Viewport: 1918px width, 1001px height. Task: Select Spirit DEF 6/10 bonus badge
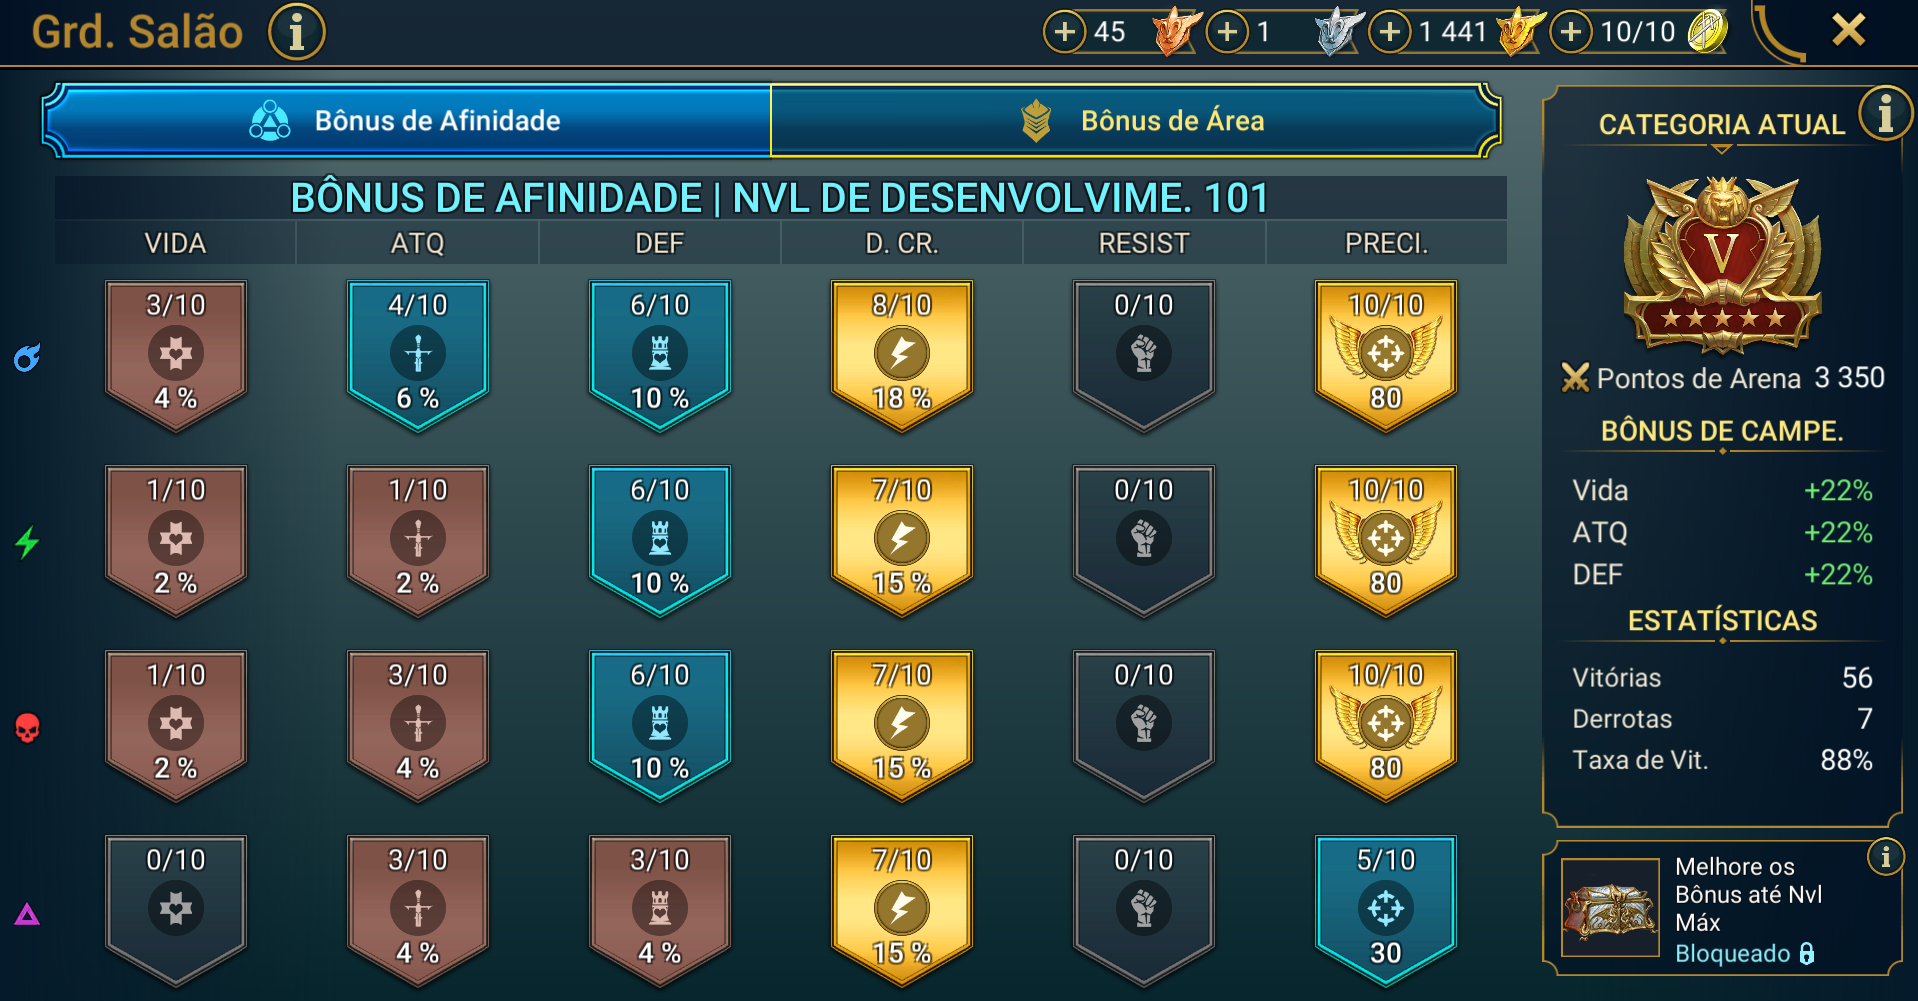pyautogui.click(x=660, y=541)
